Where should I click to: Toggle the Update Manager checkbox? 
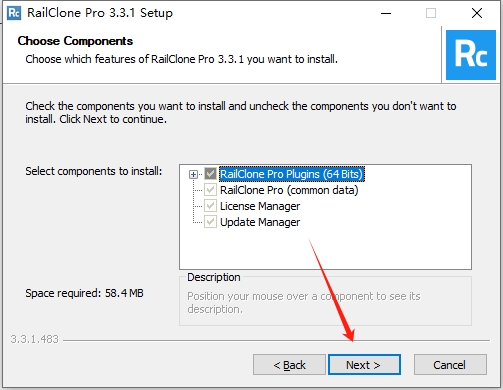click(x=210, y=222)
